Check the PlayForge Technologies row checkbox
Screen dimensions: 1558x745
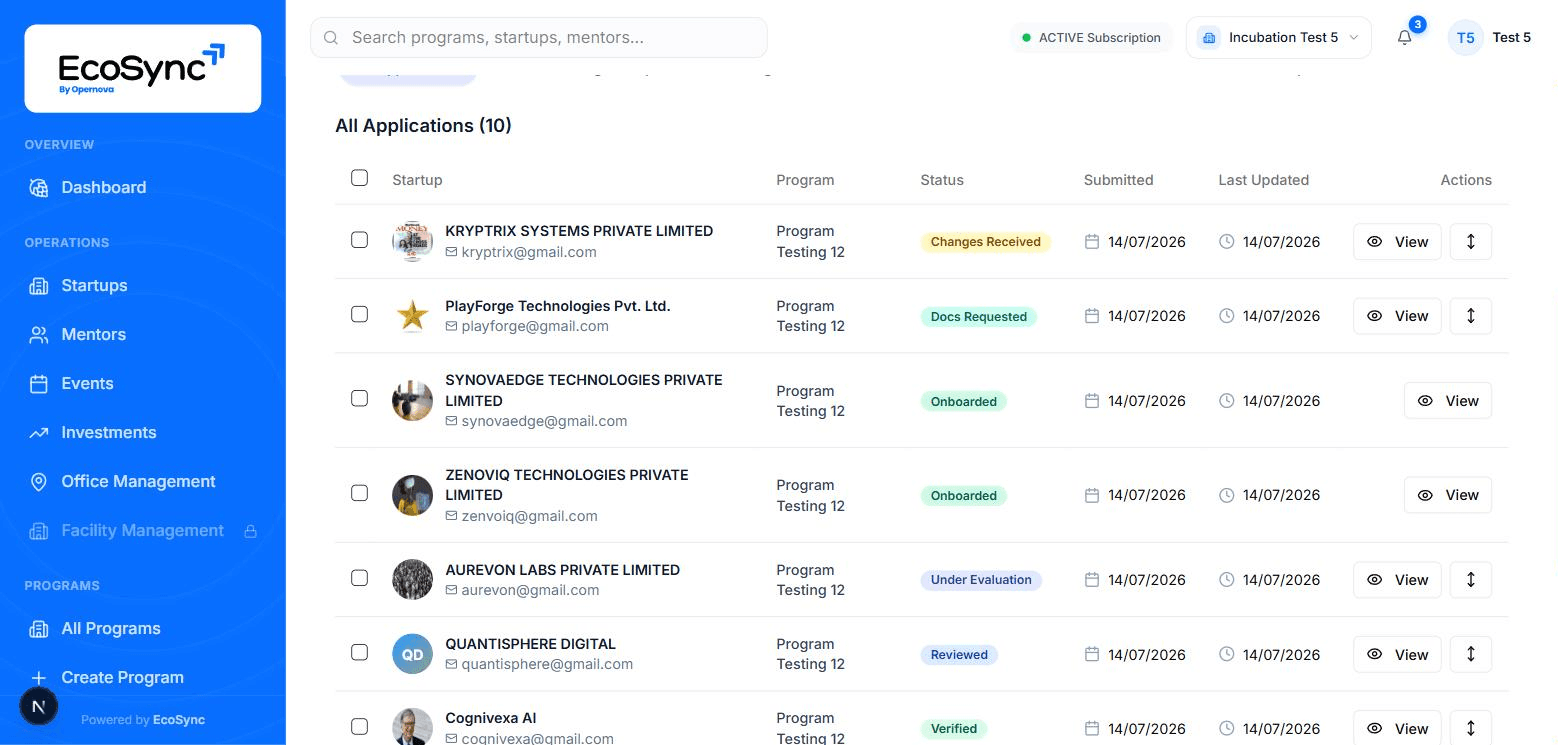(x=360, y=314)
